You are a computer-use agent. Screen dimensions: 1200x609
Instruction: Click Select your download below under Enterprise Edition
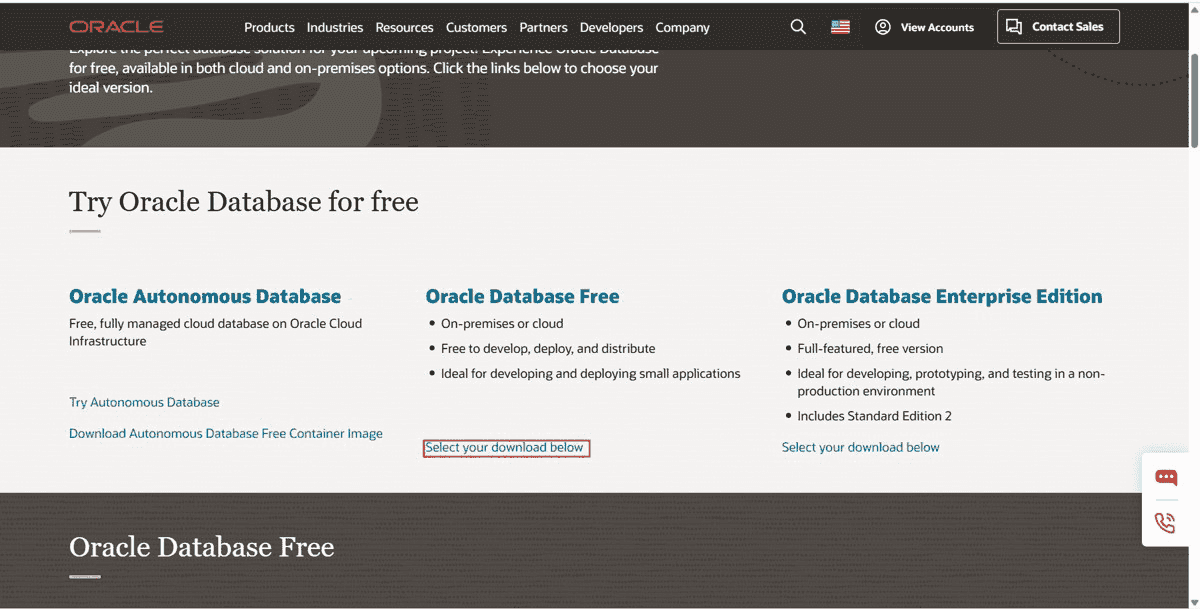(x=861, y=448)
